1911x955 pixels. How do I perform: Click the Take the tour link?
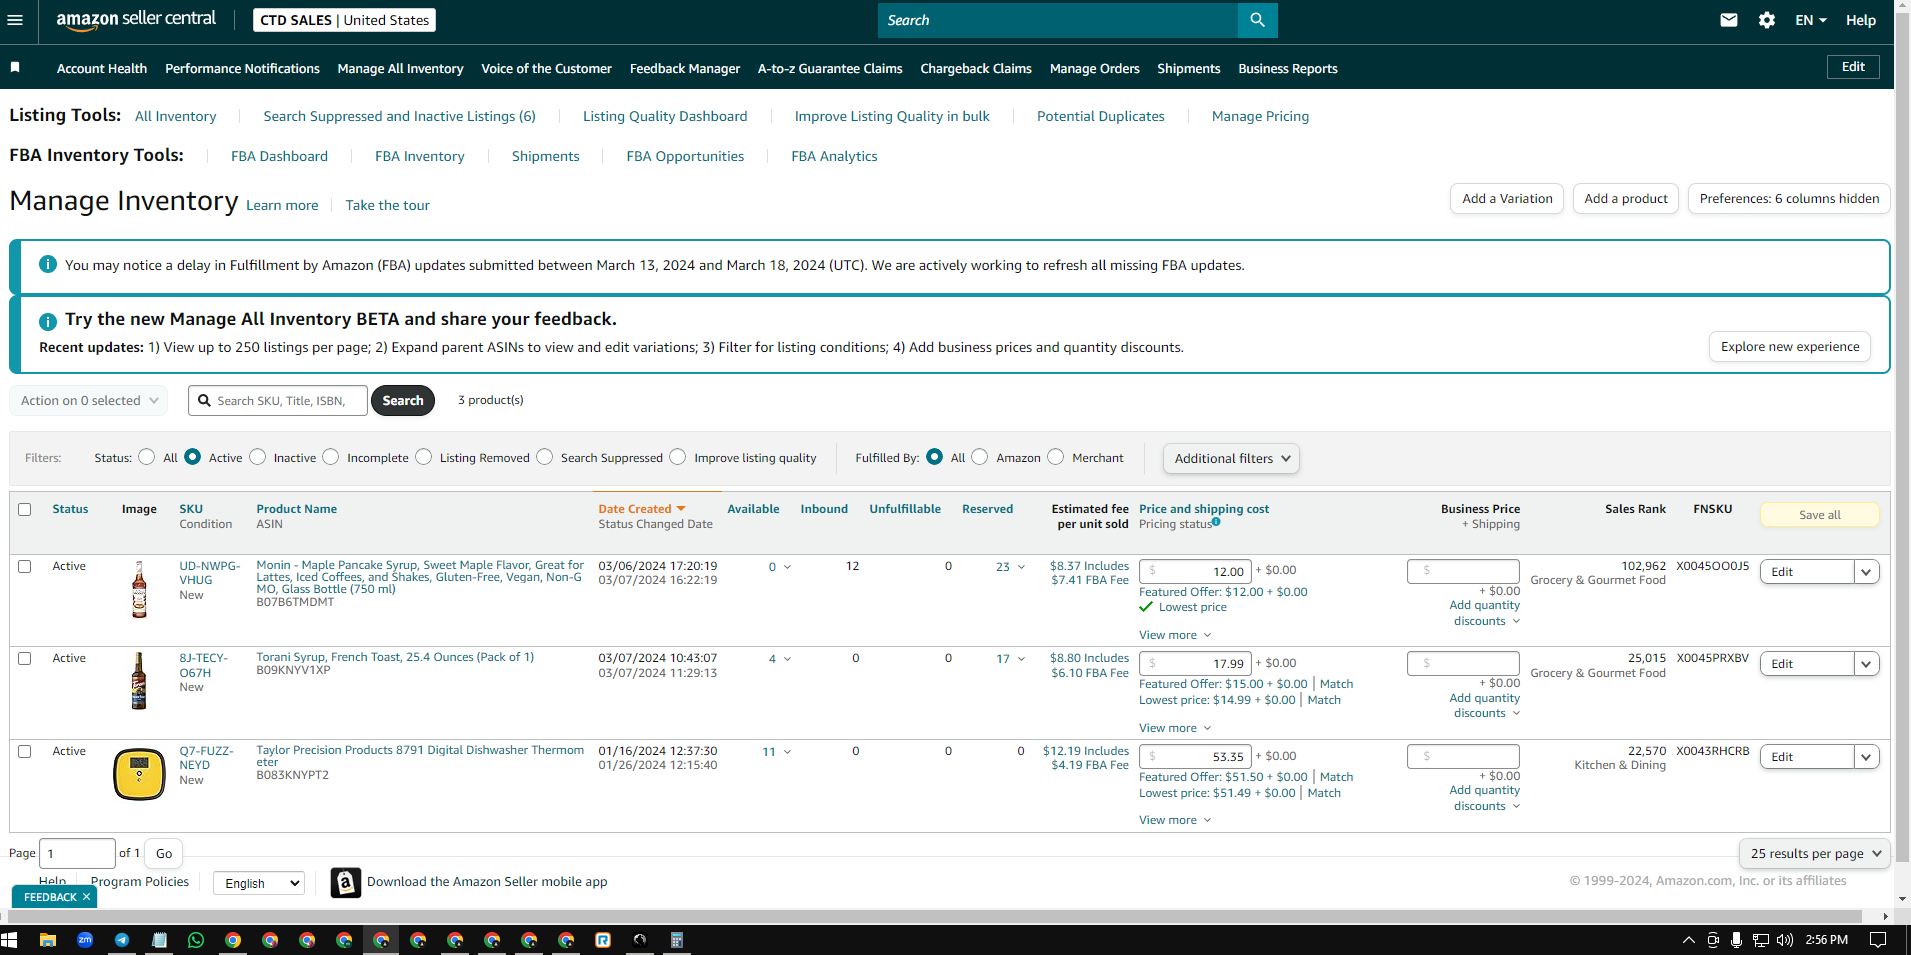point(388,205)
